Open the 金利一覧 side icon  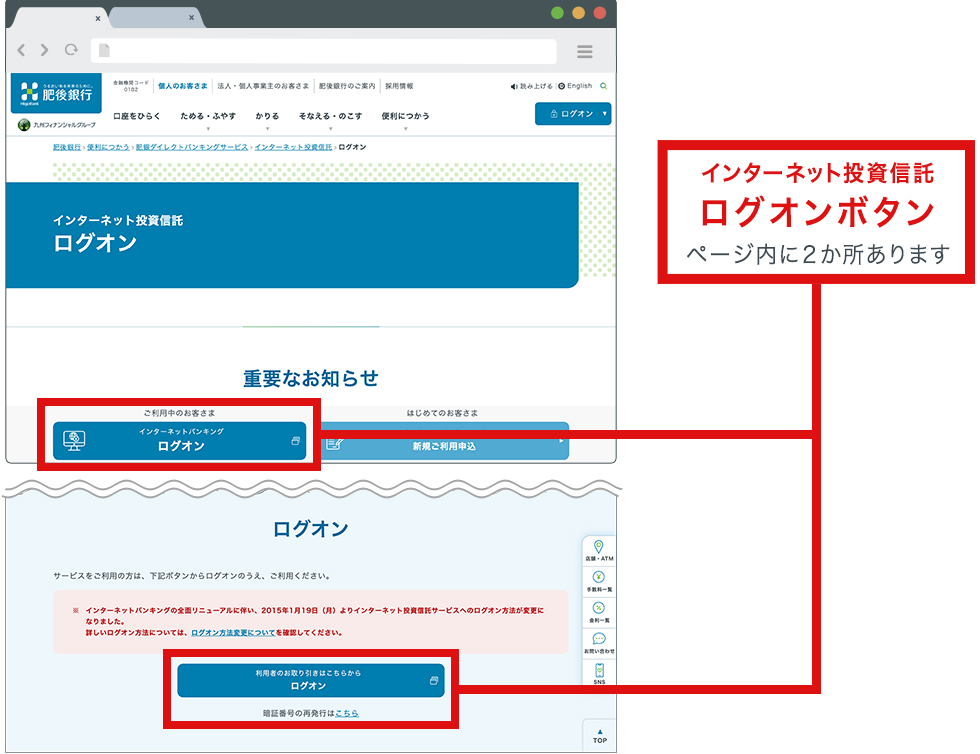point(599,613)
